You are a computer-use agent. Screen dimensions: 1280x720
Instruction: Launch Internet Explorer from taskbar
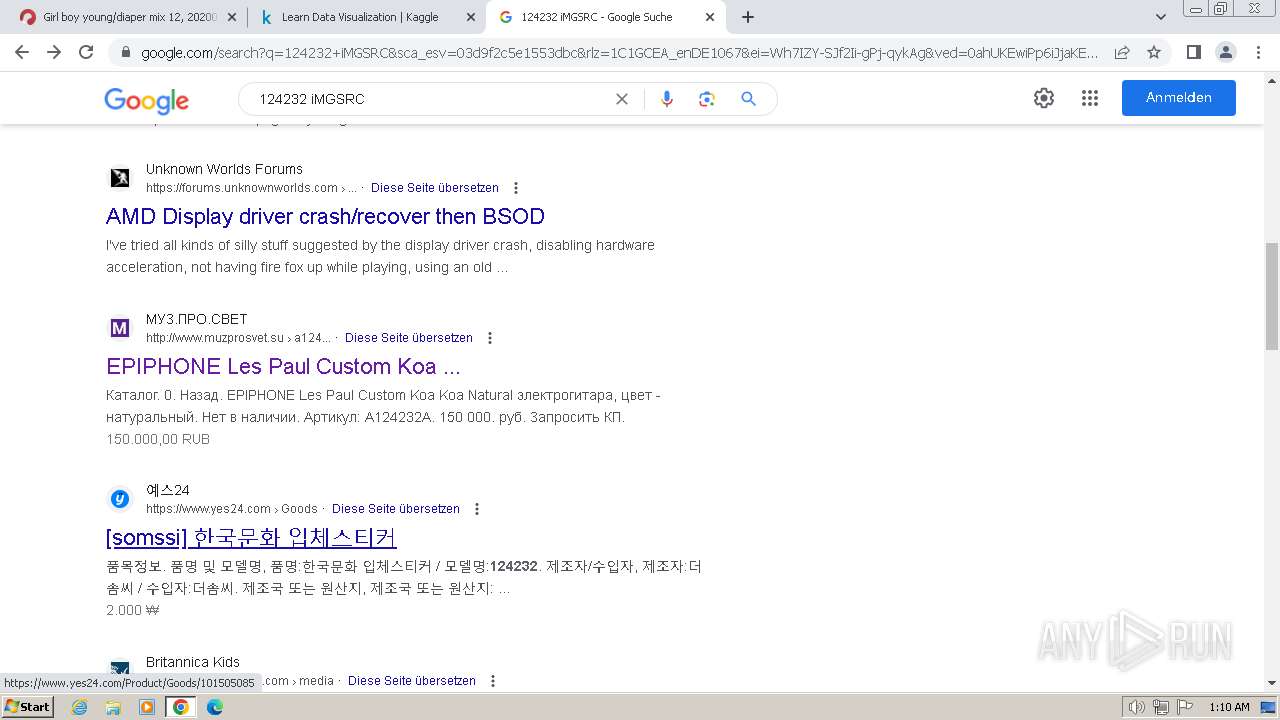pos(79,707)
